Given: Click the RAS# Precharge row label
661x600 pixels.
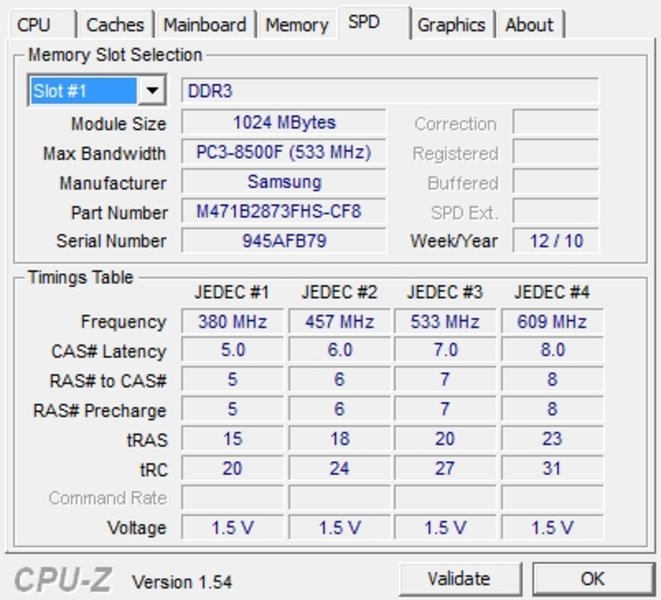Looking at the screenshot, I should 100,411.
